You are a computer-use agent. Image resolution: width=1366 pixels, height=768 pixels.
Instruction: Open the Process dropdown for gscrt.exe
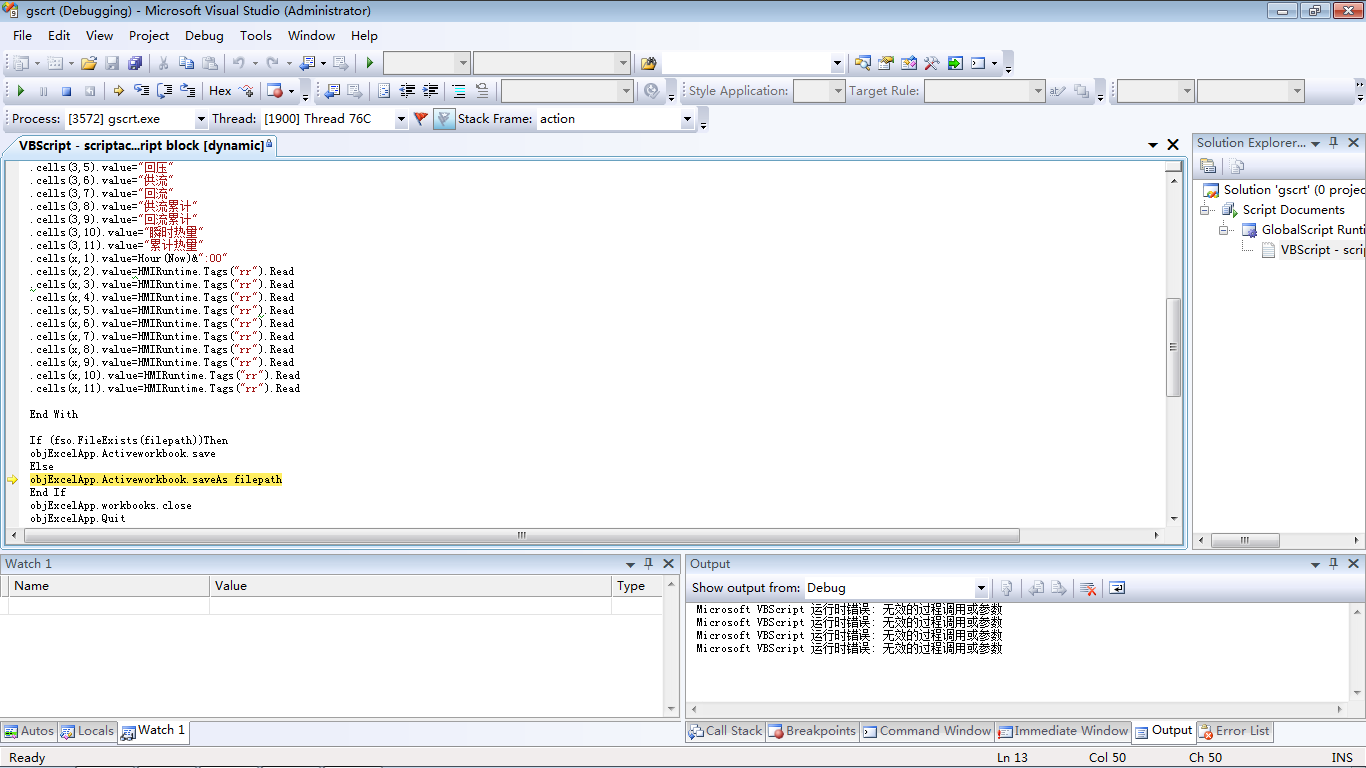click(x=199, y=119)
